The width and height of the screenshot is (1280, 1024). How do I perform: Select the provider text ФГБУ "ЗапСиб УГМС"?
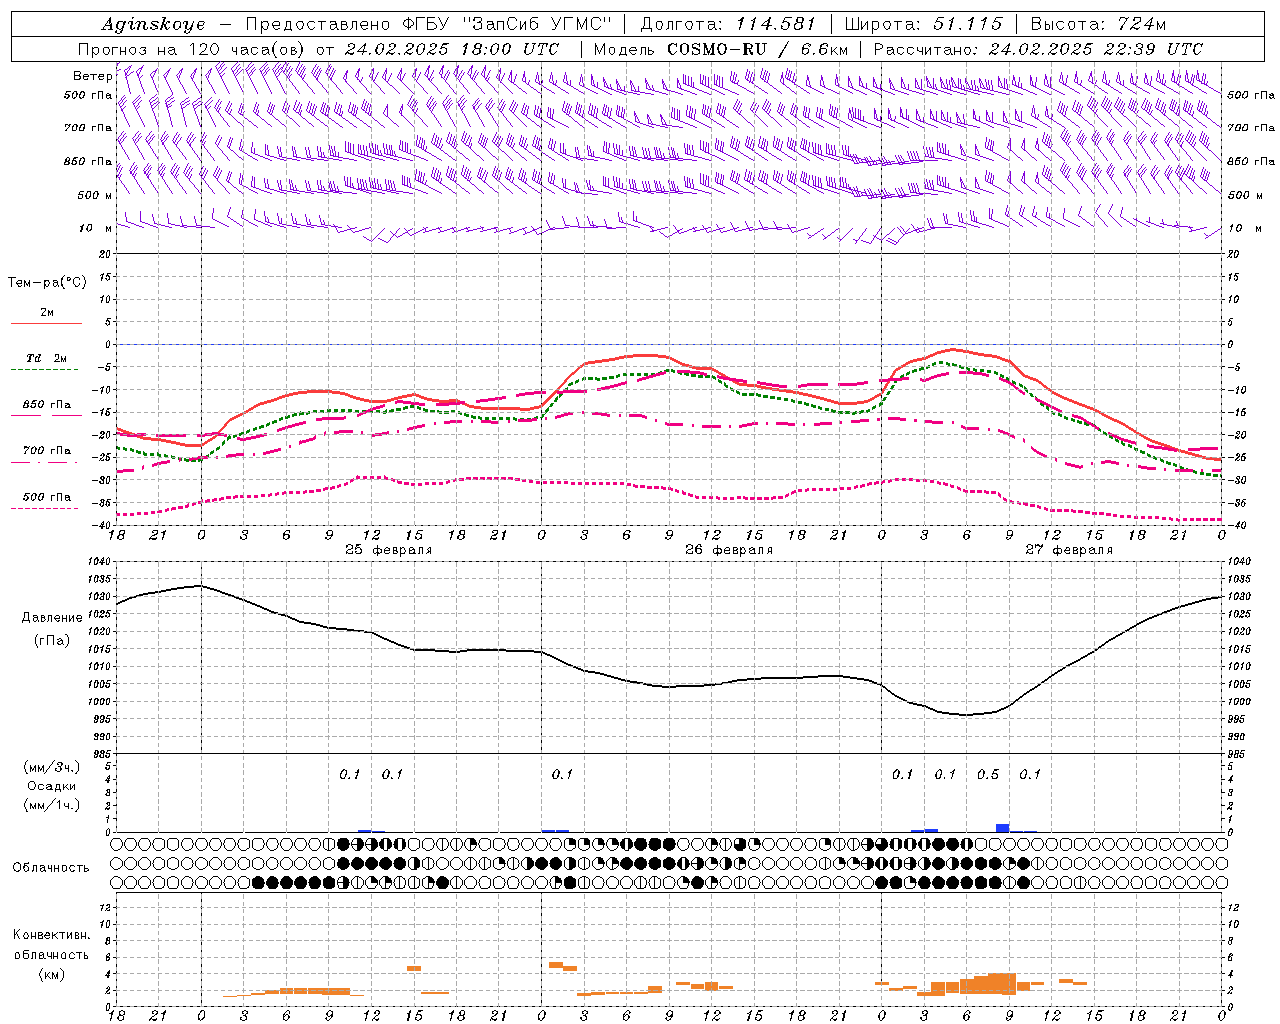507,24
